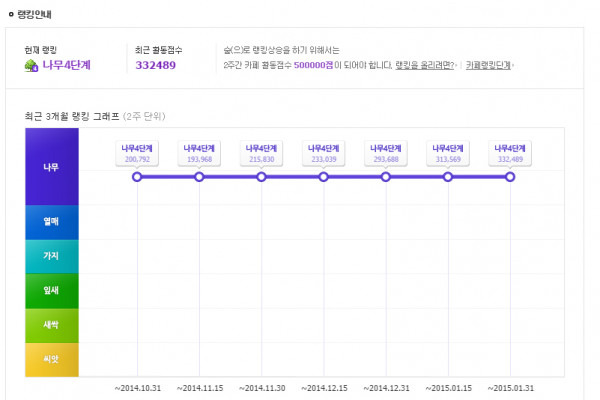Click the 현재 랭킹 label
Image resolution: width=600 pixels, height=400 pixels.
[x=41, y=50]
